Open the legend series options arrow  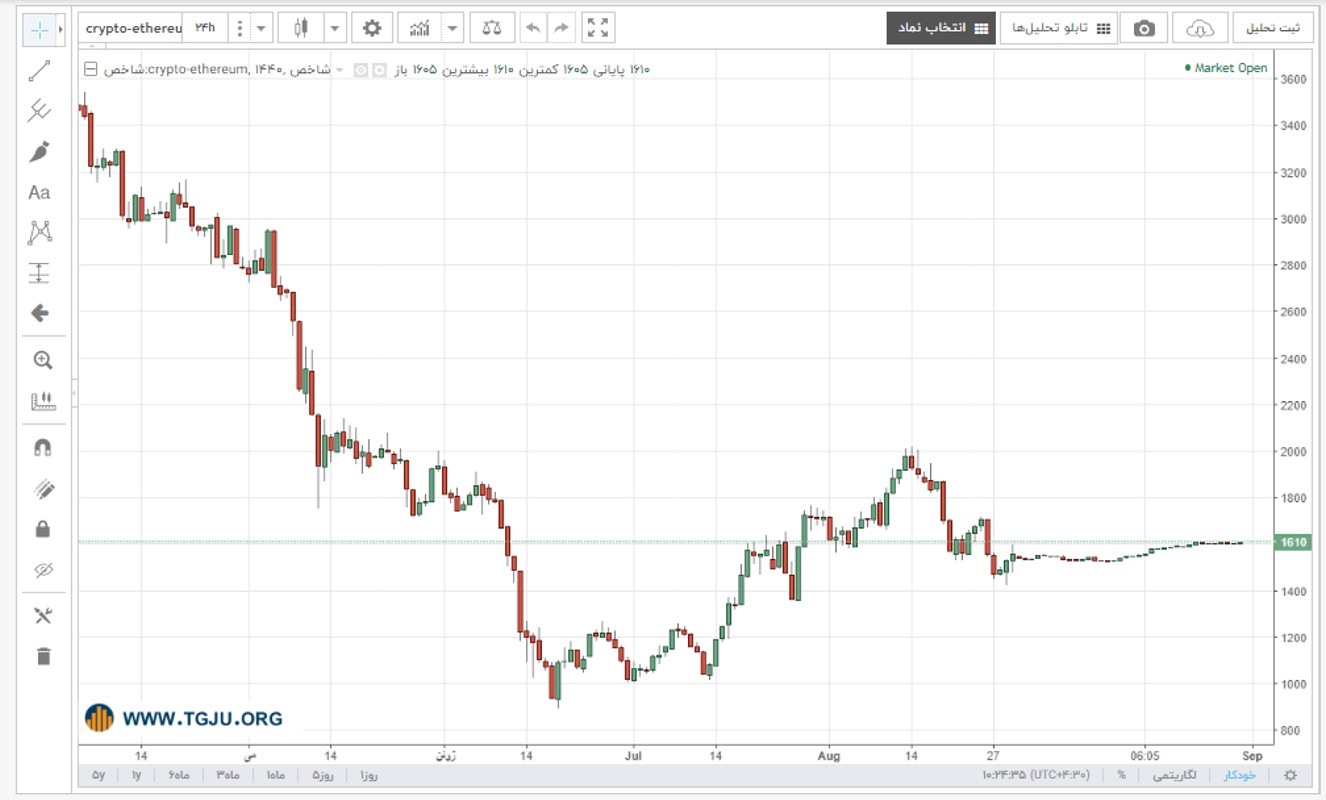tap(340, 69)
